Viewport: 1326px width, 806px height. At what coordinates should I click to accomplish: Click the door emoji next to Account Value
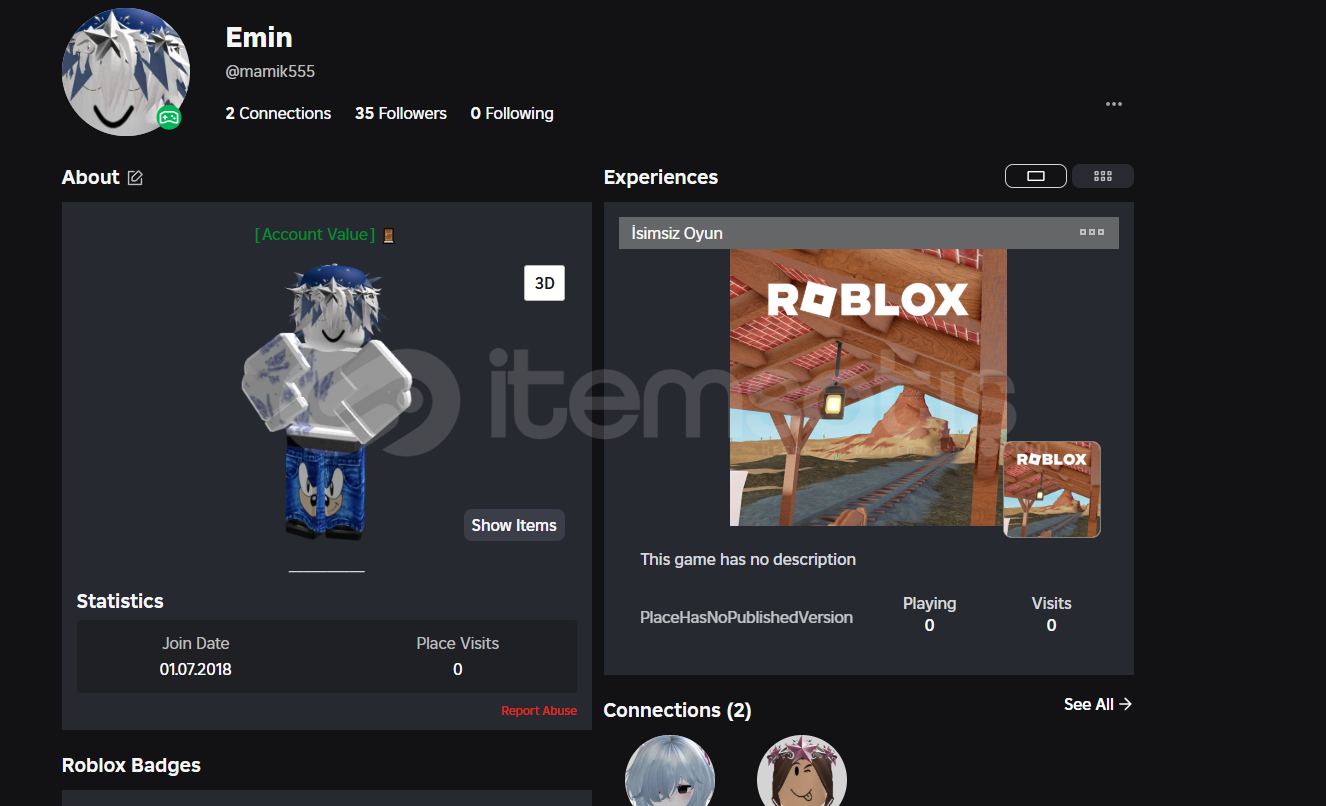click(x=389, y=235)
